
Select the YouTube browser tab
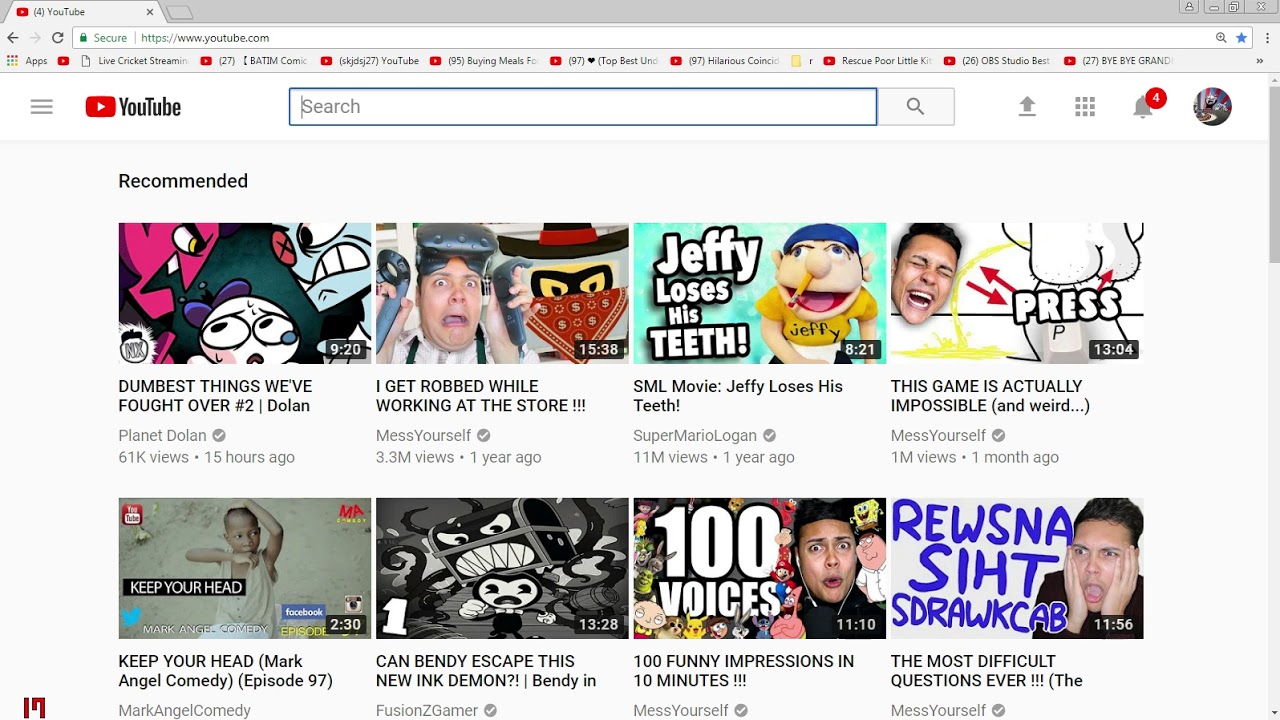tap(80, 12)
